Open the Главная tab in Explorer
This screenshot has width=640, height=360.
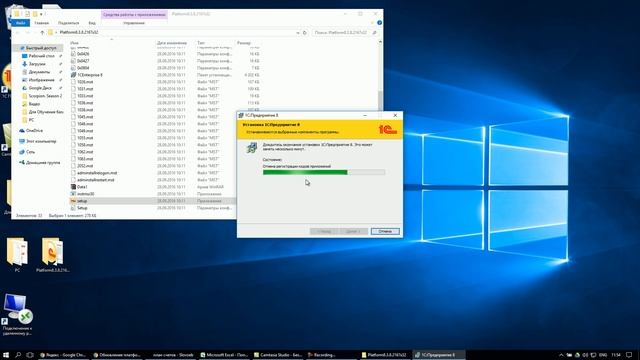point(42,23)
